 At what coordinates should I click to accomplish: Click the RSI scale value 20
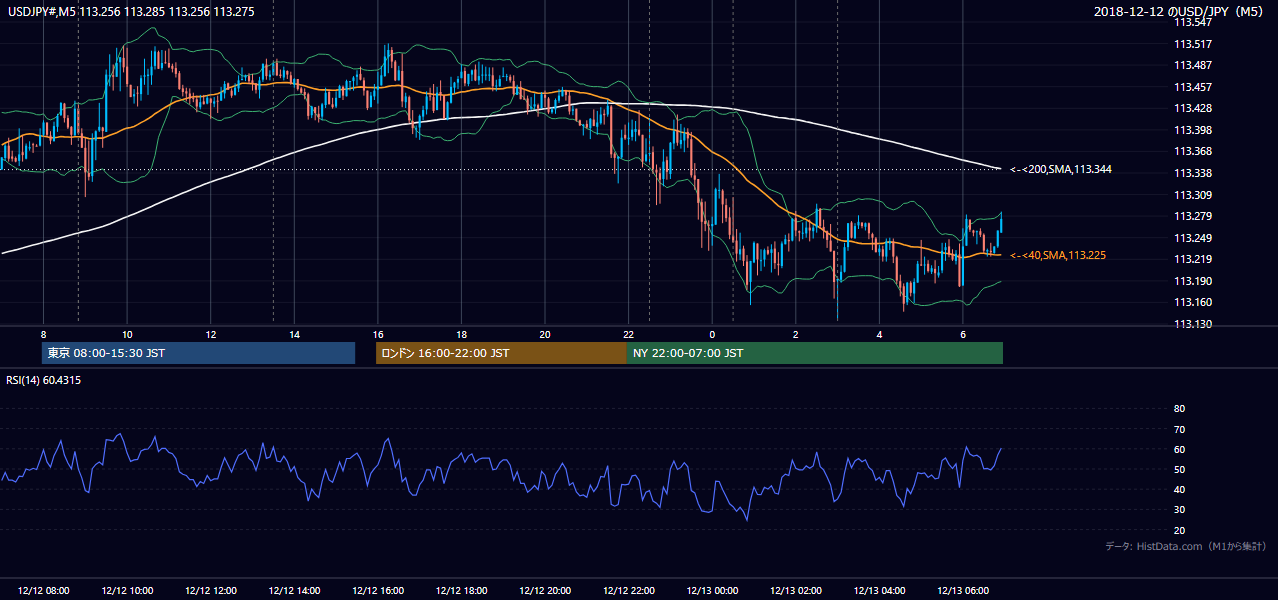[1179, 530]
